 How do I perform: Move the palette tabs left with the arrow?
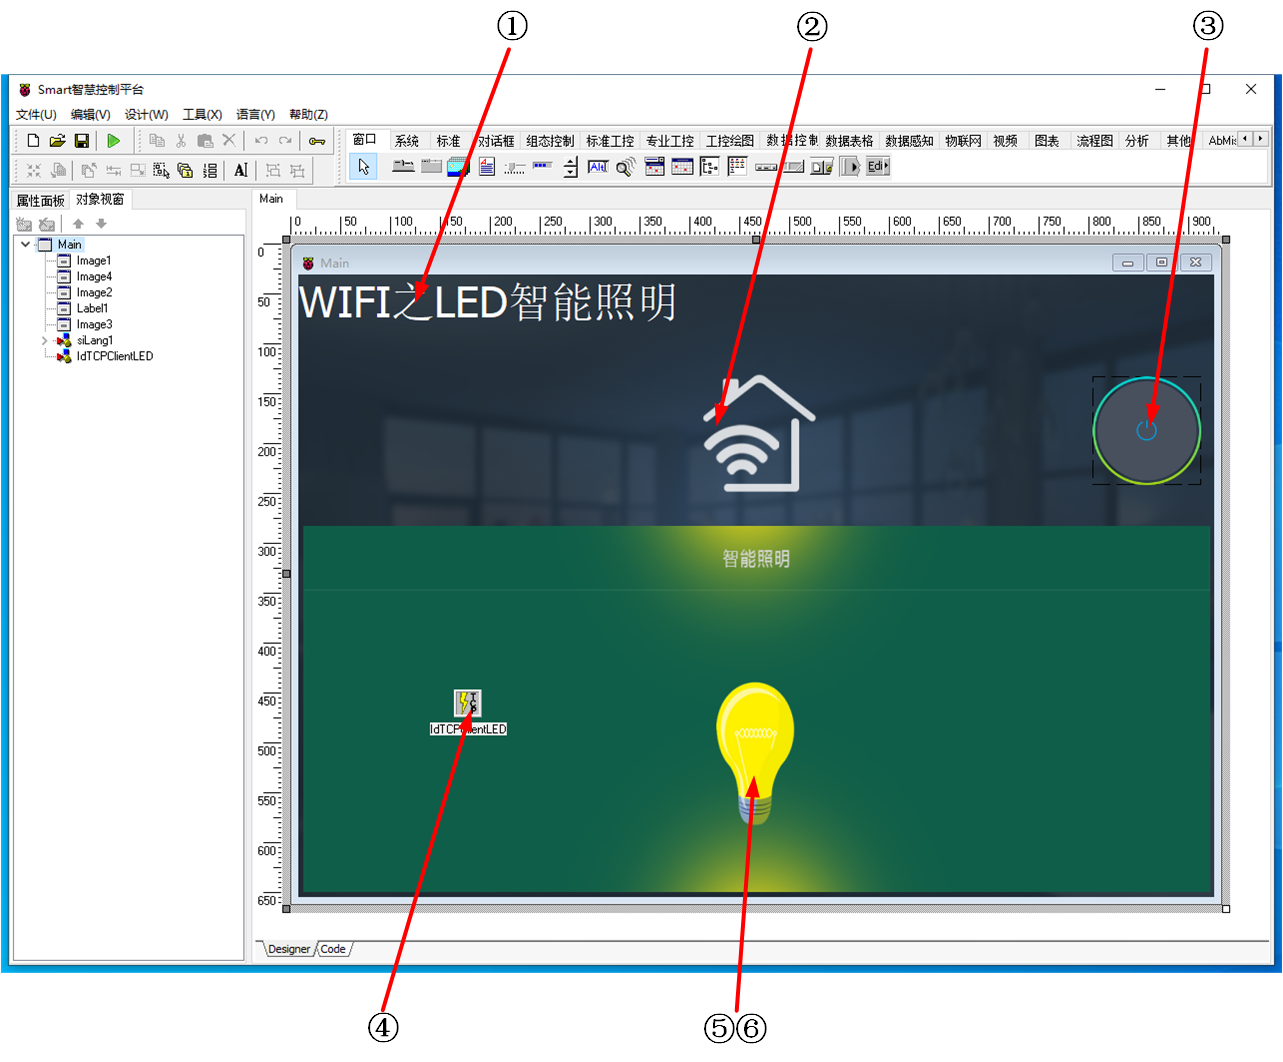[1245, 139]
